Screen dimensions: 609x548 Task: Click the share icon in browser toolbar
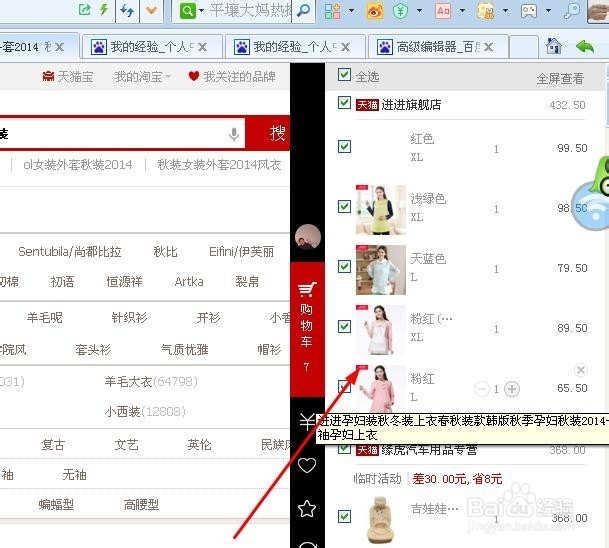85,9
